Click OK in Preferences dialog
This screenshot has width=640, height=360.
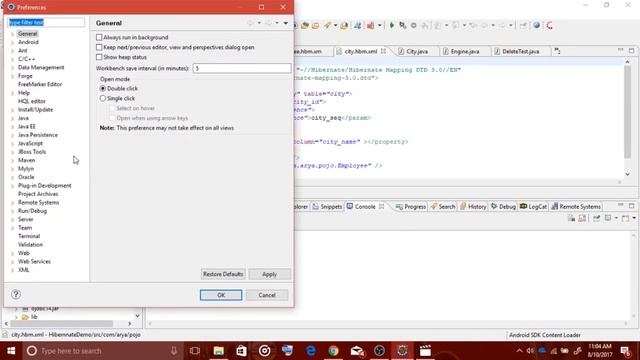click(221, 295)
